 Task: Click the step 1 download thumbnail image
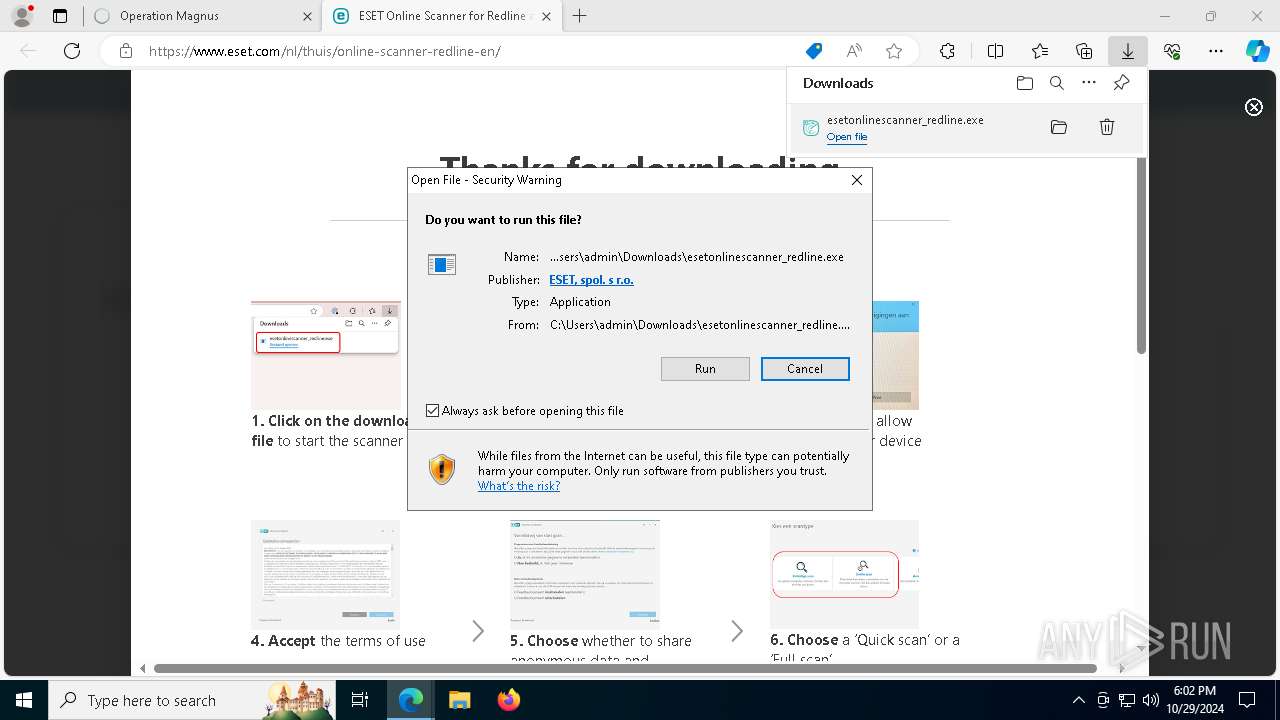(x=326, y=355)
